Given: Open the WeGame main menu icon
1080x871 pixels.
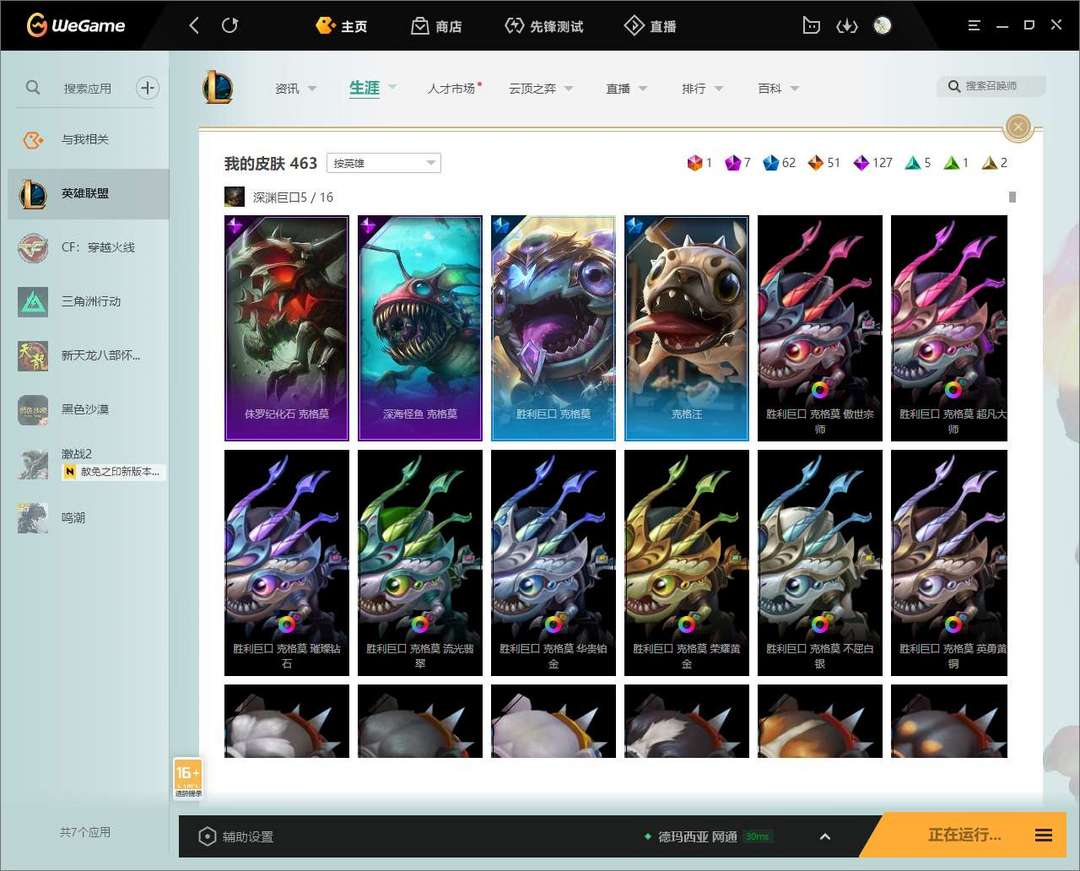Looking at the screenshot, I should (x=974, y=25).
